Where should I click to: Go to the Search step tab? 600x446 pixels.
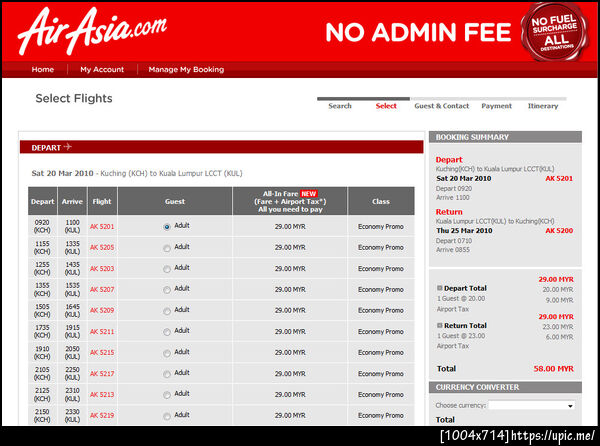[340, 106]
